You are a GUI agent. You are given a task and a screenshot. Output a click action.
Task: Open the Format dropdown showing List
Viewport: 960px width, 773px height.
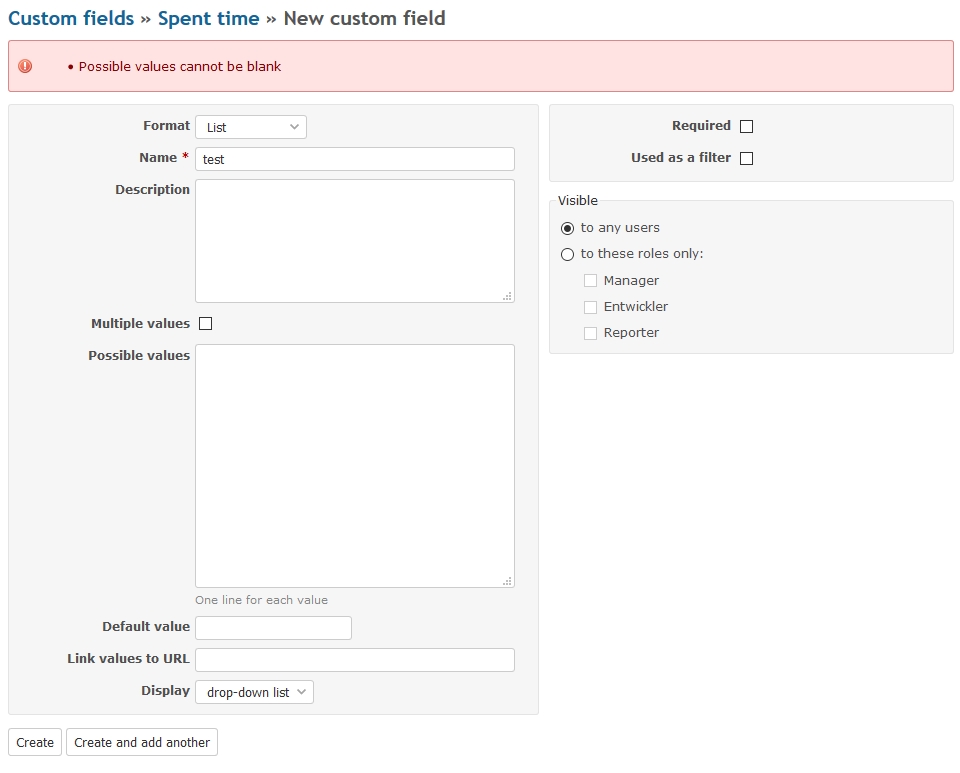pos(251,127)
